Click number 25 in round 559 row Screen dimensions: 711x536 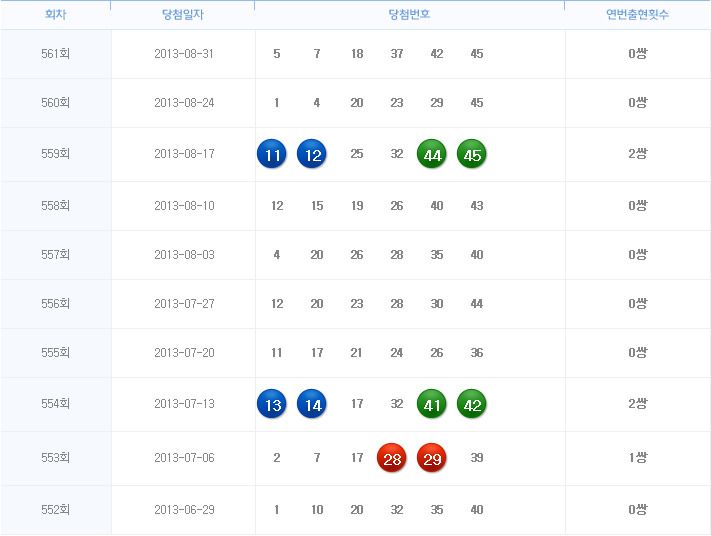[357, 154]
